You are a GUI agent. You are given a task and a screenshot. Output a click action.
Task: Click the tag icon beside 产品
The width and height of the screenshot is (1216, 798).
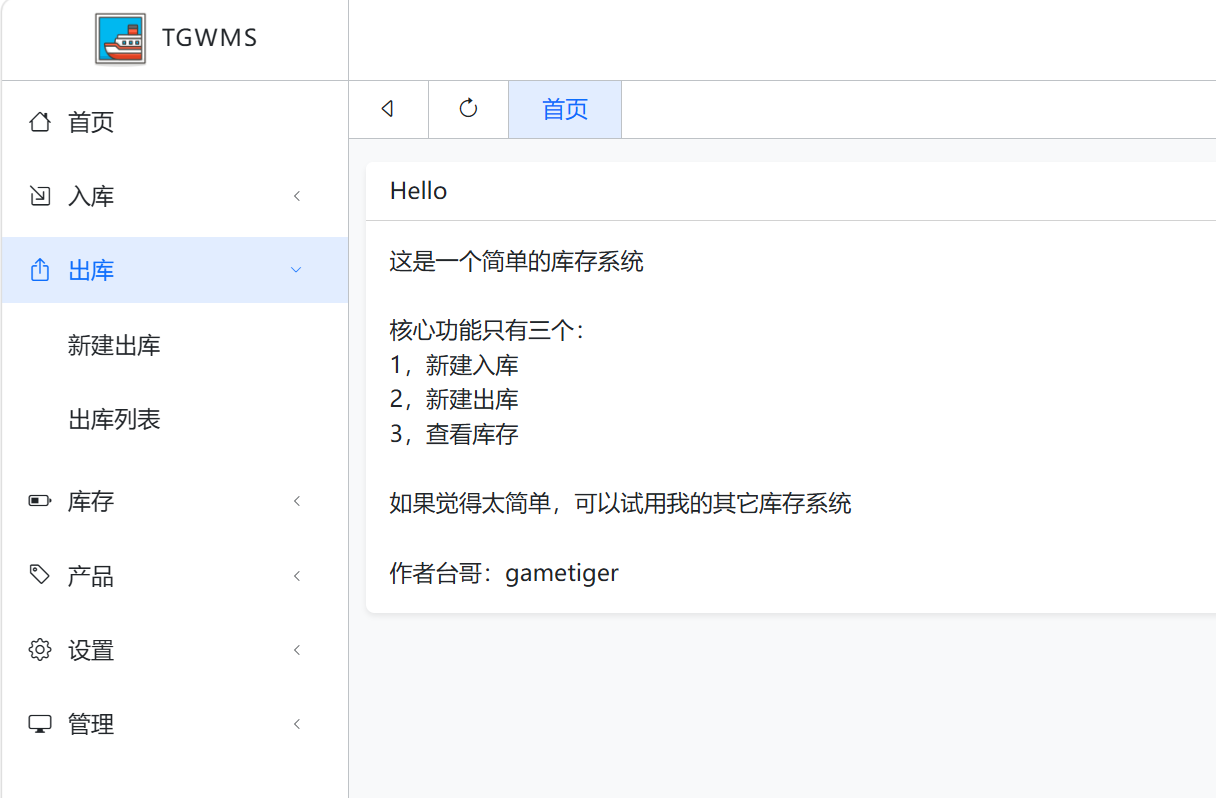pos(40,575)
